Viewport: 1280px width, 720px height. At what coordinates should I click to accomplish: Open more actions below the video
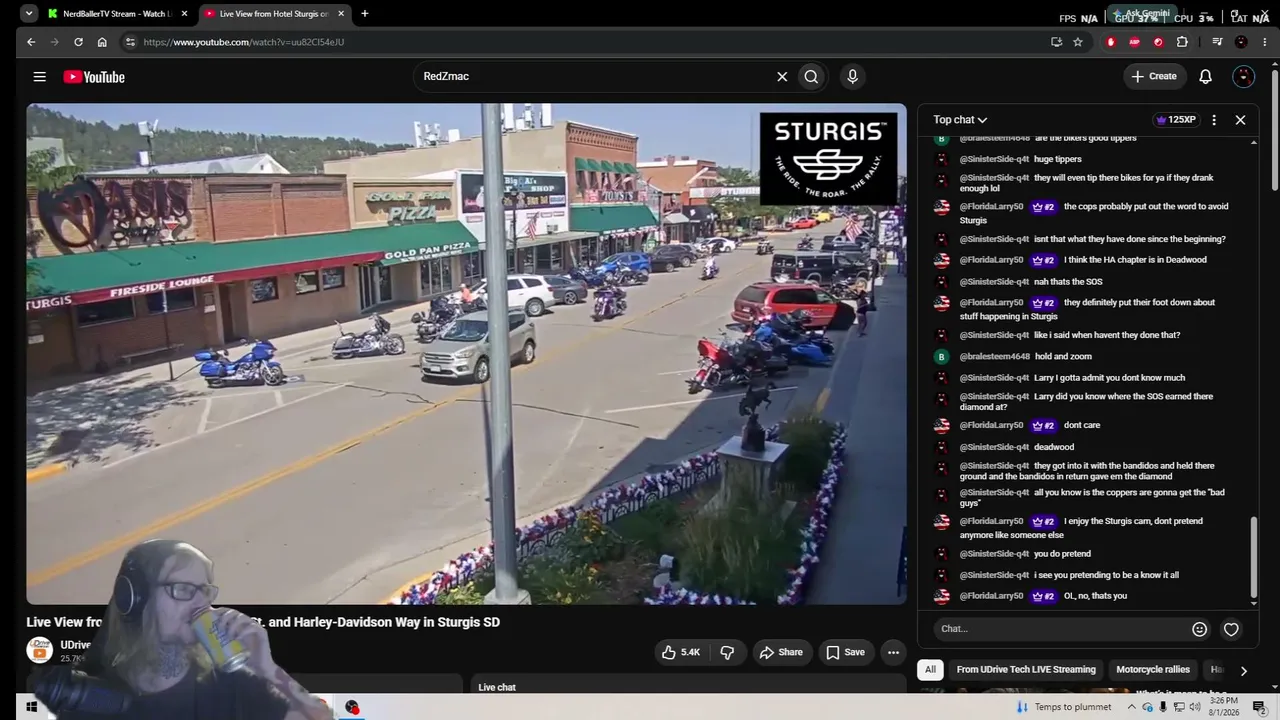click(893, 652)
